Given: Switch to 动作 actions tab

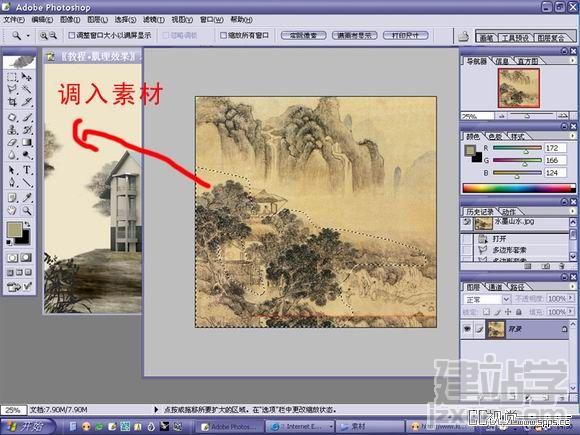Looking at the screenshot, I should click(509, 212).
